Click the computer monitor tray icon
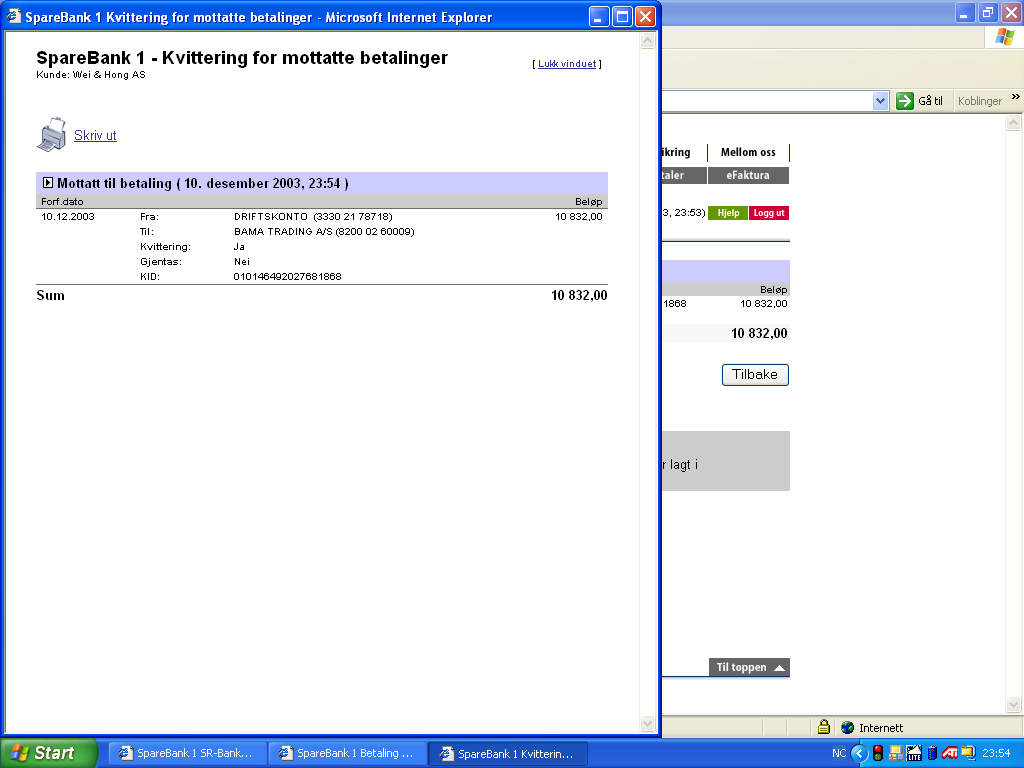Screen dimensions: 1024x768 (x=895, y=753)
